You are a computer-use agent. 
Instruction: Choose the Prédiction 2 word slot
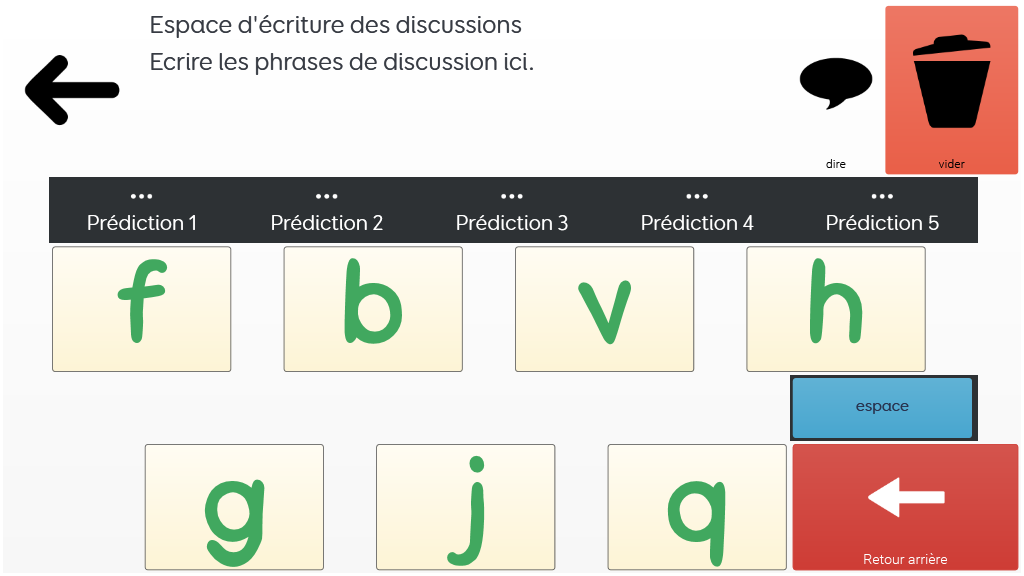click(327, 222)
